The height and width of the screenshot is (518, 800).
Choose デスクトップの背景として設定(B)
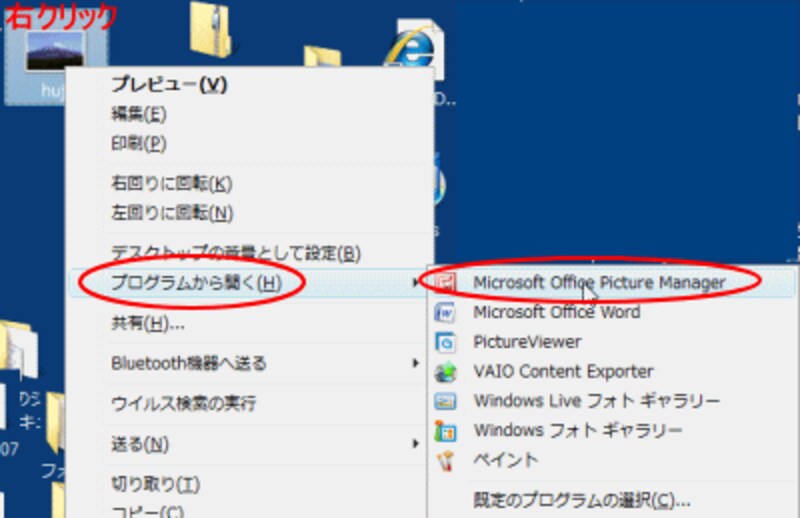coord(236,253)
